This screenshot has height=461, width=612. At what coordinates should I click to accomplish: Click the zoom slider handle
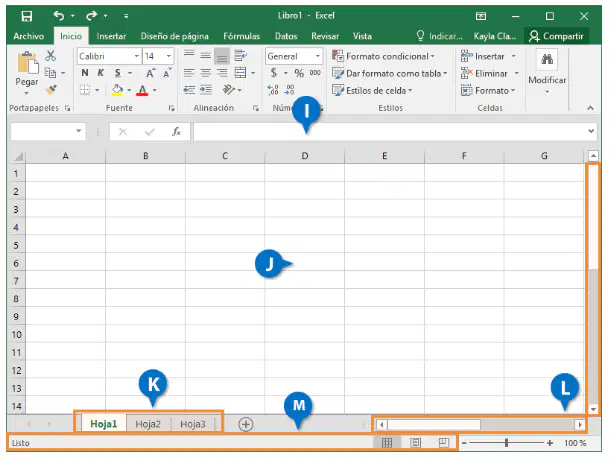pyautogui.click(x=506, y=443)
